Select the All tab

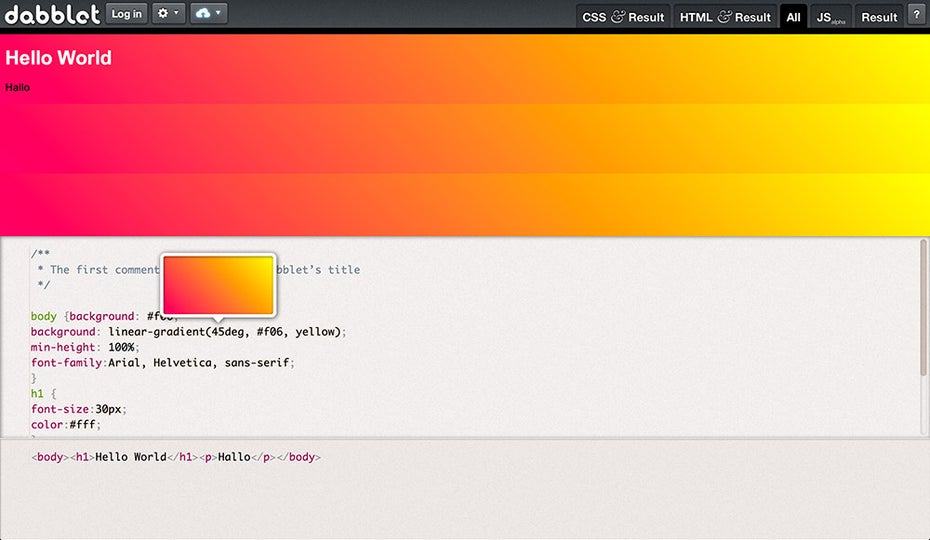(x=793, y=17)
